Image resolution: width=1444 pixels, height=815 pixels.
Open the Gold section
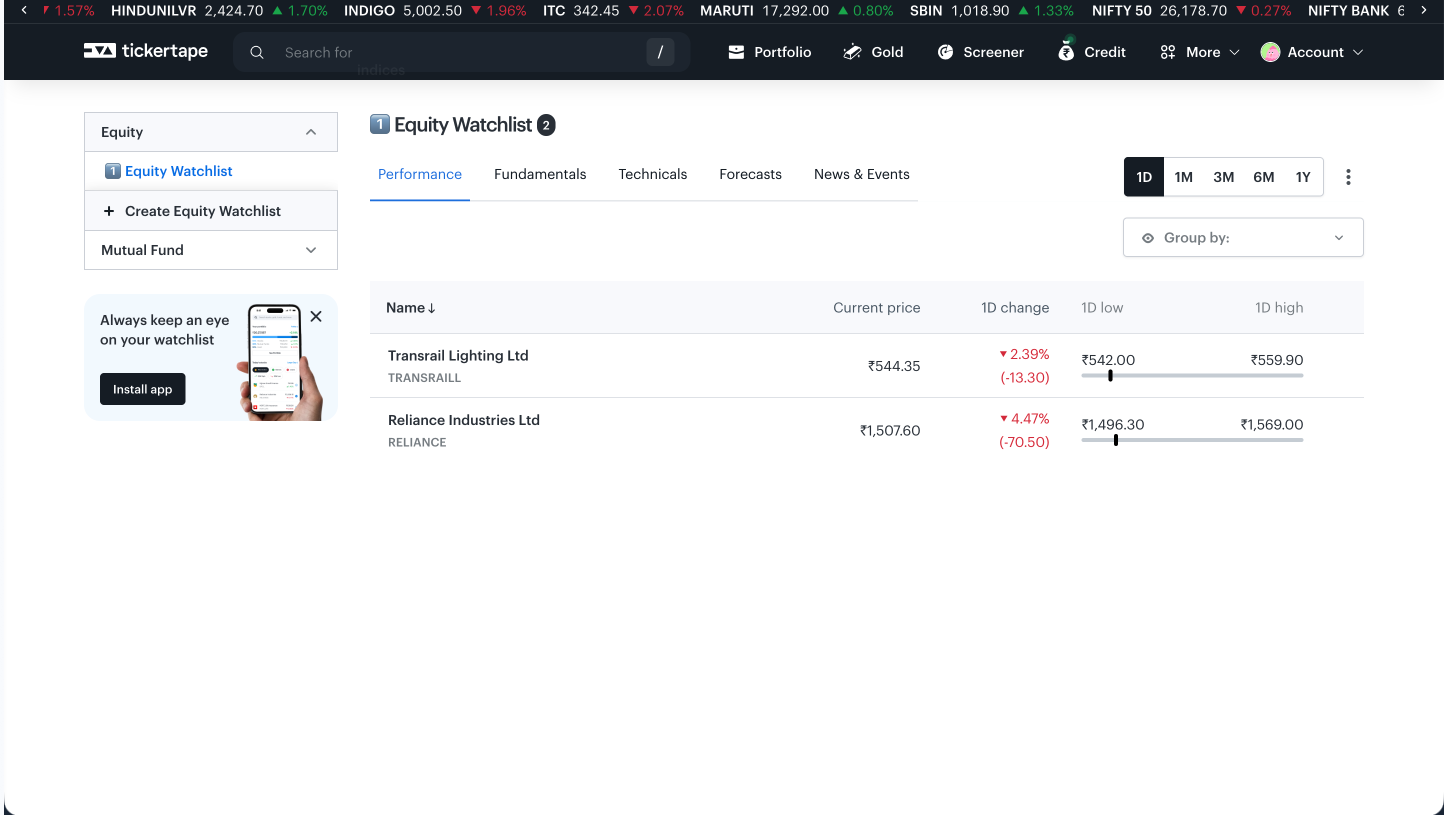pos(873,52)
